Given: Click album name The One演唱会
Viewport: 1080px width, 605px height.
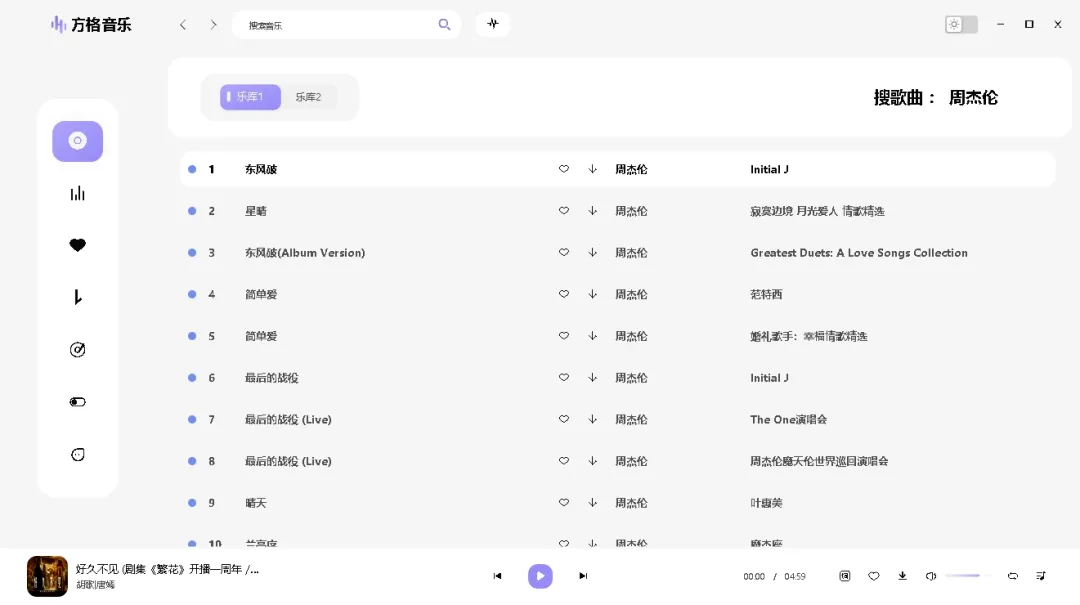Looking at the screenshot, I should (x=789, y=420).
